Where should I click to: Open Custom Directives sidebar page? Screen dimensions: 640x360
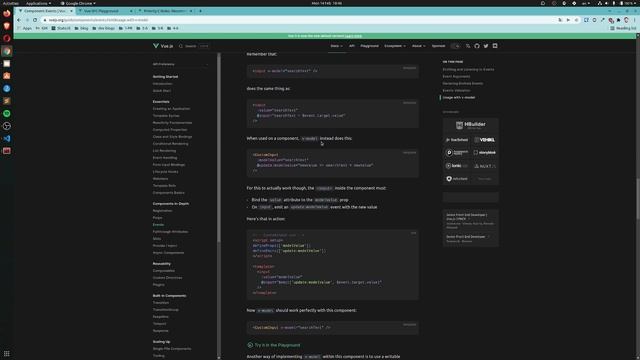[167, 278]
